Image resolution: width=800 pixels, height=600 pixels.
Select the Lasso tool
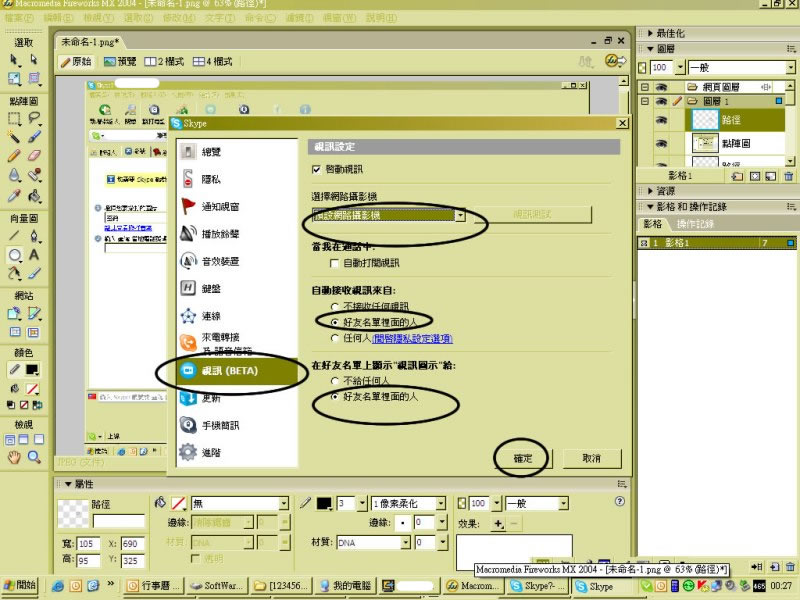[34, 118]
